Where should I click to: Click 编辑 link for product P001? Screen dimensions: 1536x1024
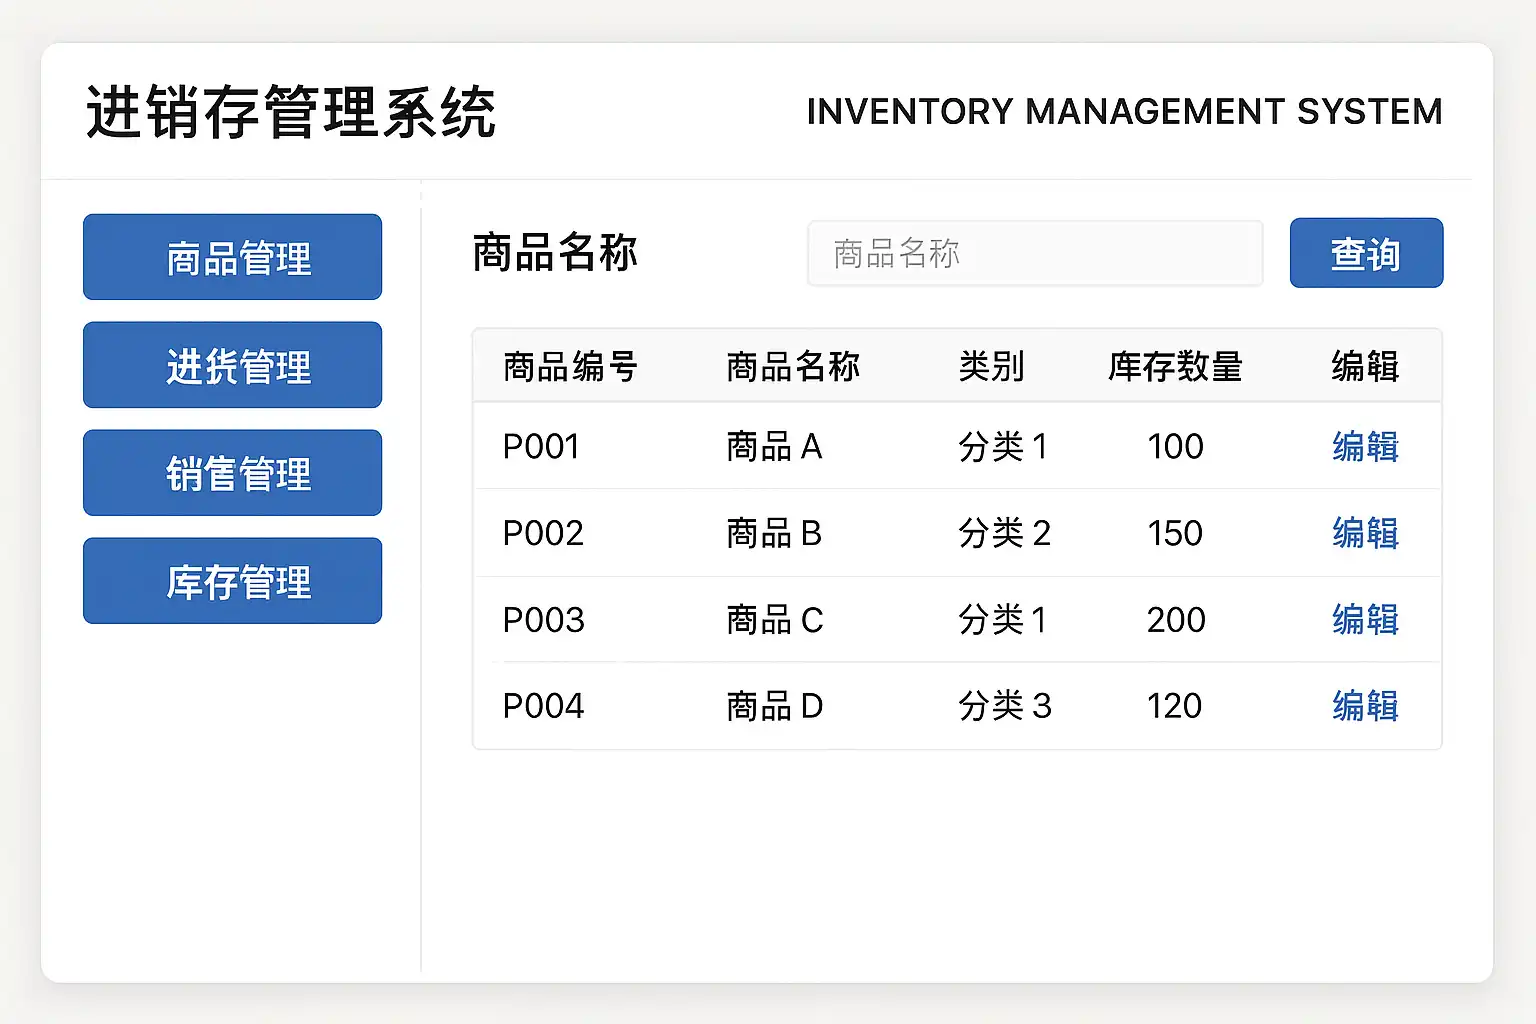click(1364, 447)
